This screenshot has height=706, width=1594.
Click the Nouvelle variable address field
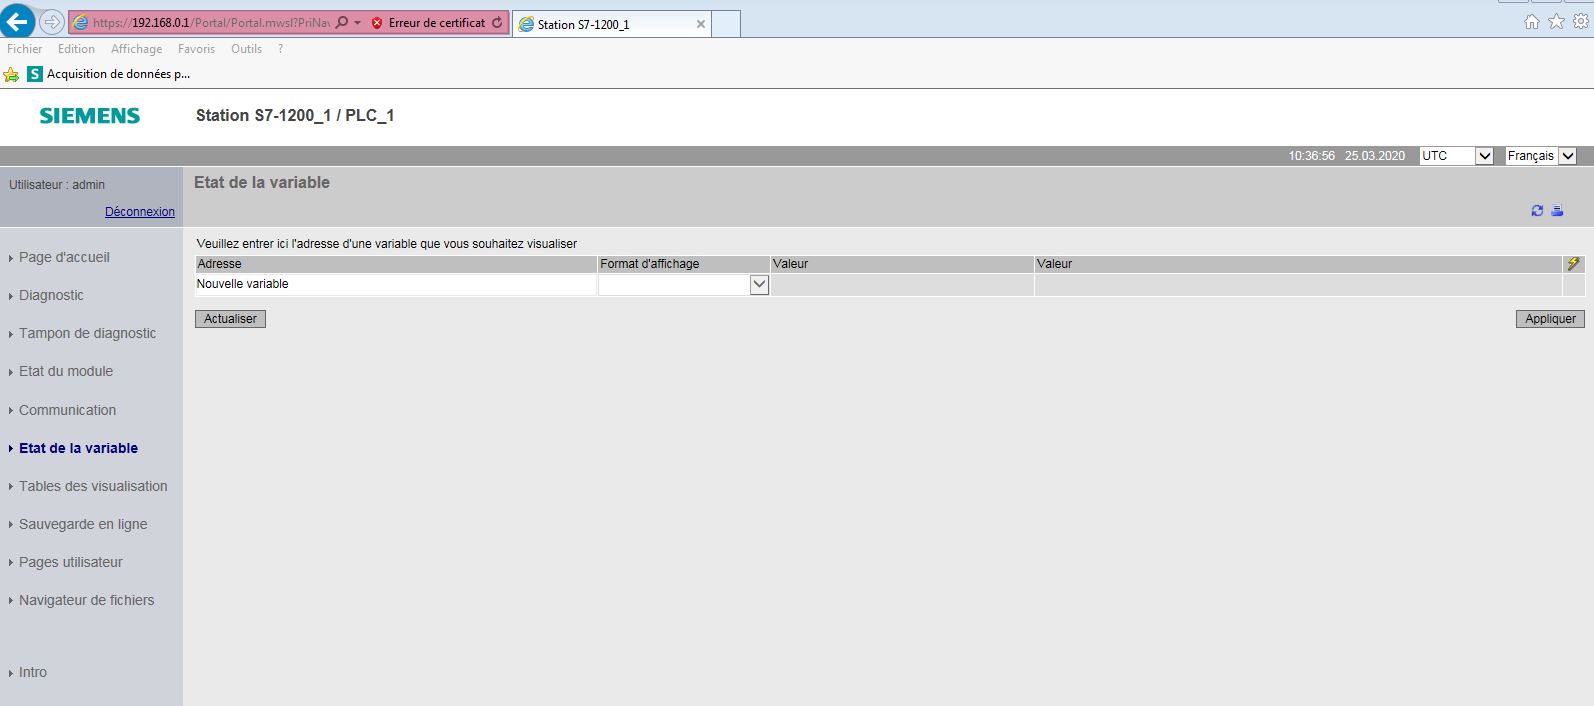pos(396,284)
